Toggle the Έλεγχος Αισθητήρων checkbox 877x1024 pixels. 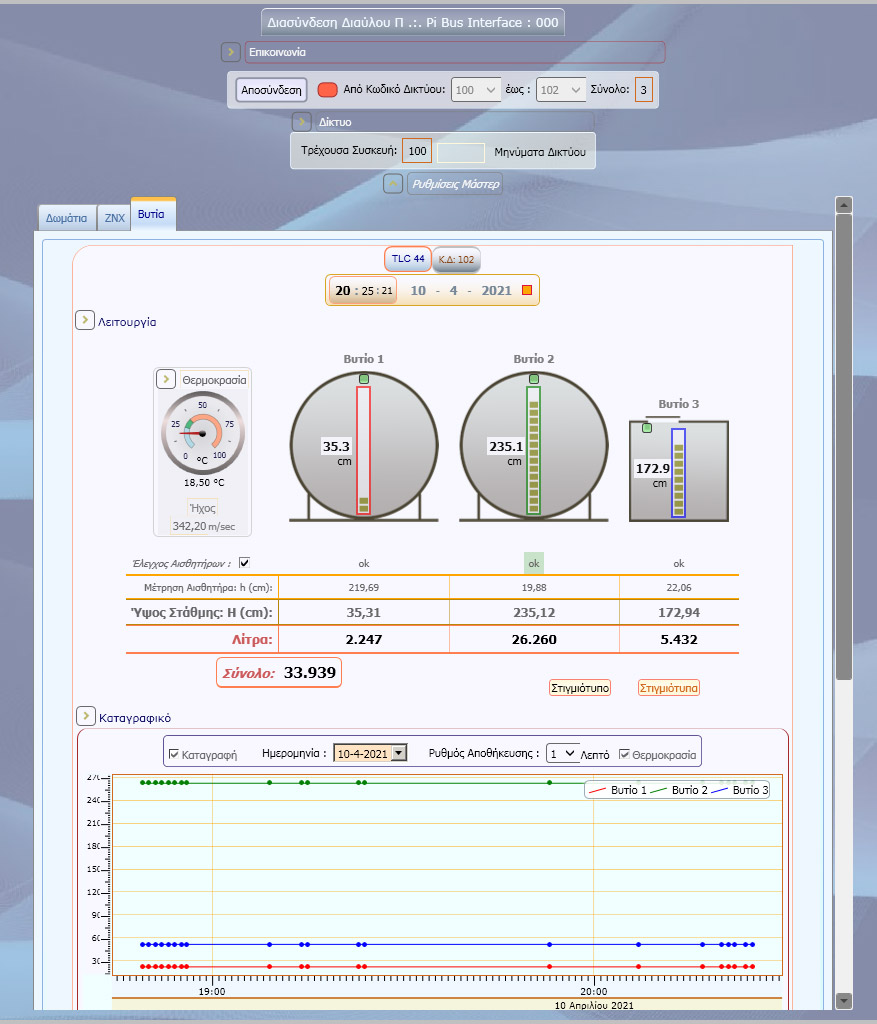pyautogui.click(x=244, y=562)
